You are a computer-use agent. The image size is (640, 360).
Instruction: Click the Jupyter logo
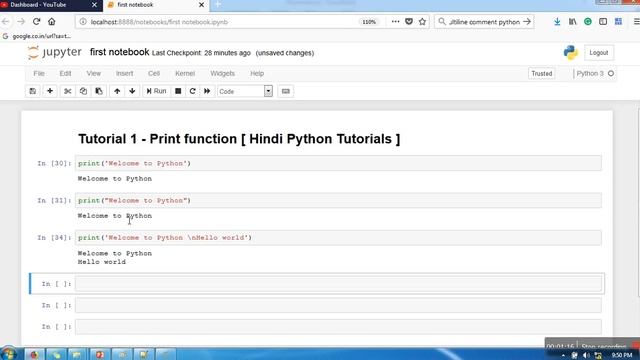[x=55, y=53]
